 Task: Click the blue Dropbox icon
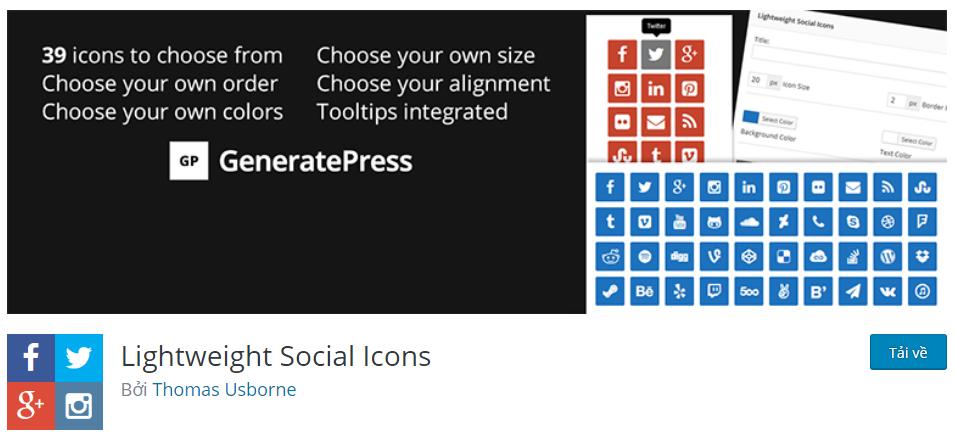point(922,257)
